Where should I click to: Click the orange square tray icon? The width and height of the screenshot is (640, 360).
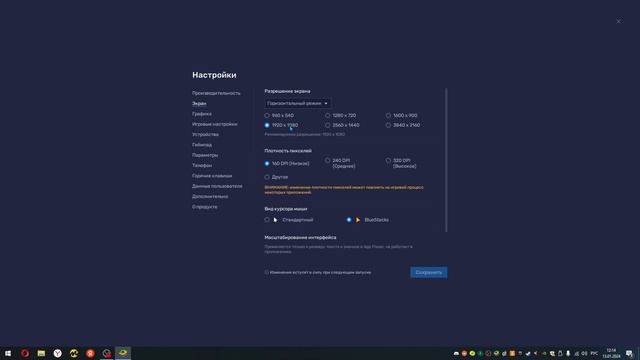coord(512,353)
